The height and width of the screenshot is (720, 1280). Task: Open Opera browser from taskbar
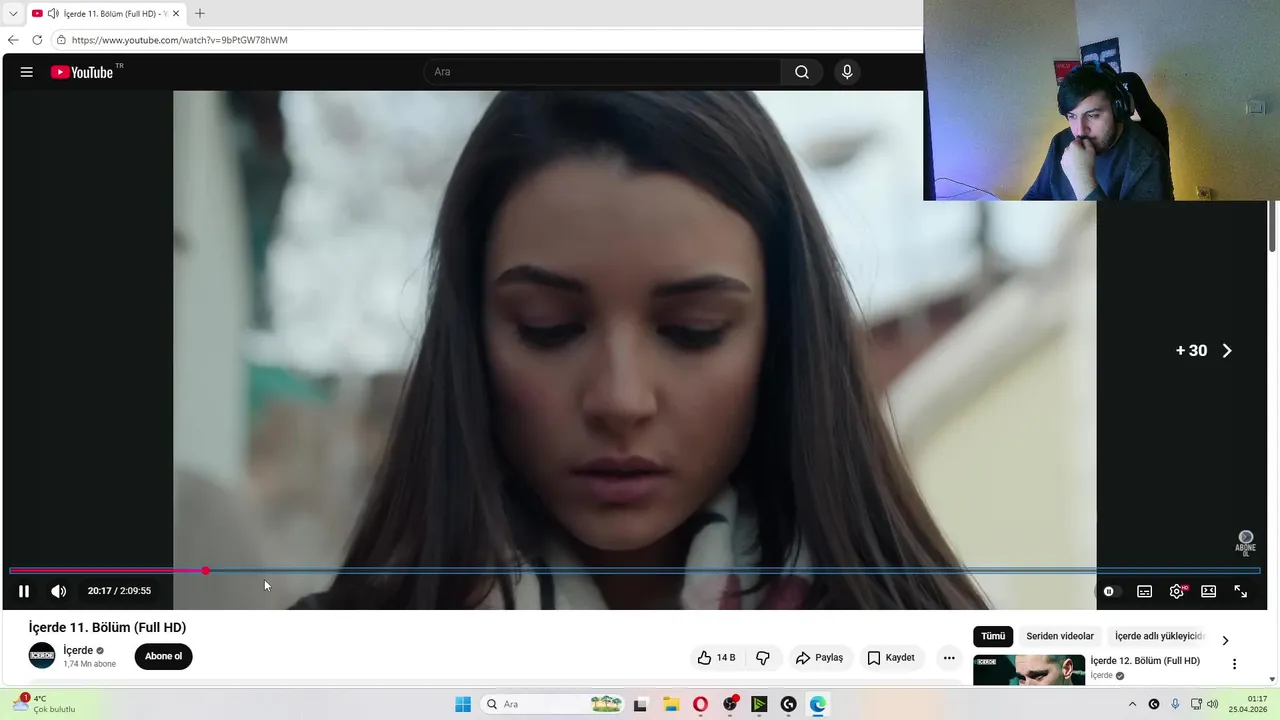pos(700,704)
